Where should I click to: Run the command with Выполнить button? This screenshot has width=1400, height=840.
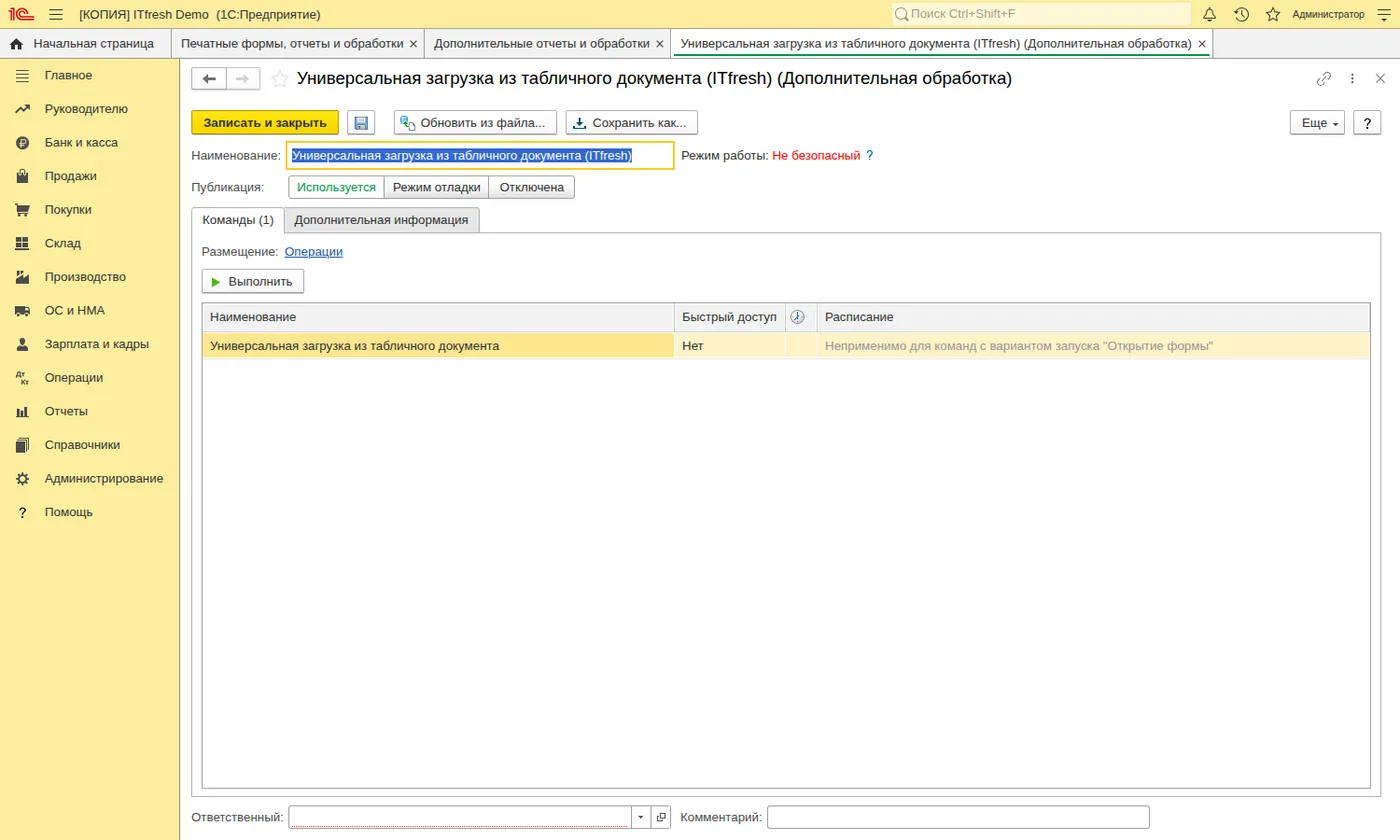click(253, 282)
